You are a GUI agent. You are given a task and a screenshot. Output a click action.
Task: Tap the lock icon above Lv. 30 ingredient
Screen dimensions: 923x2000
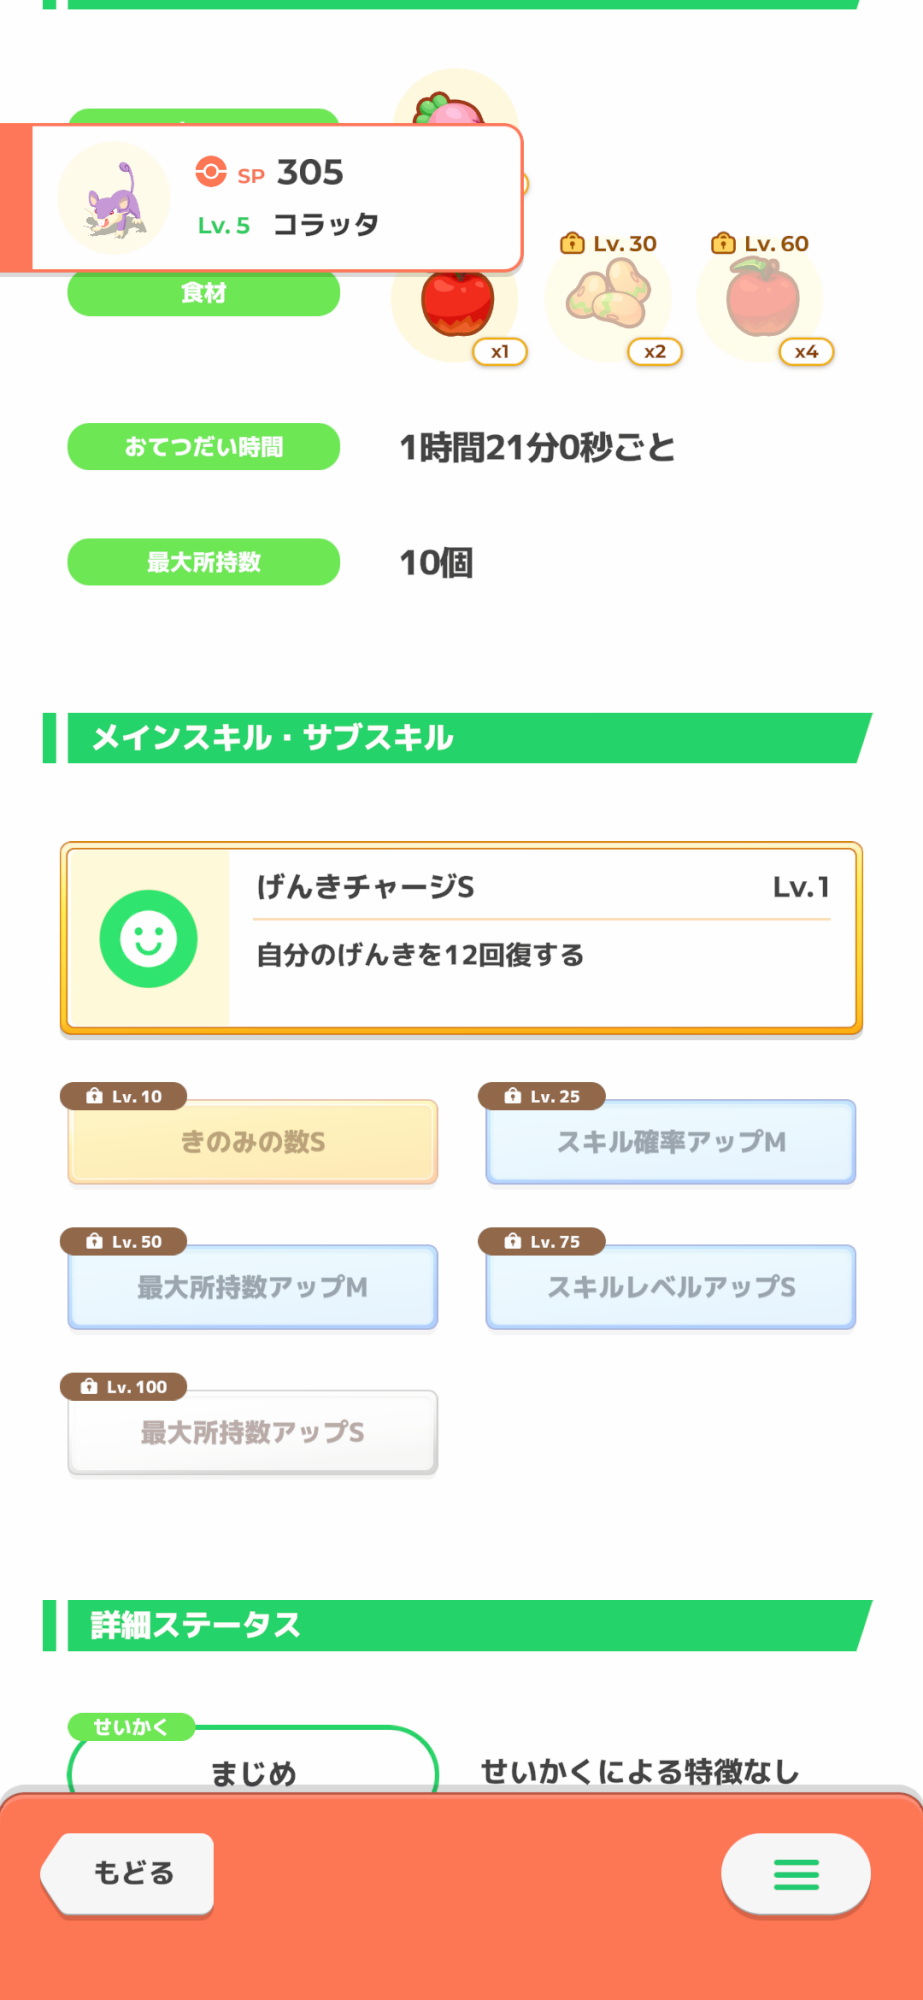coord(572,243)
